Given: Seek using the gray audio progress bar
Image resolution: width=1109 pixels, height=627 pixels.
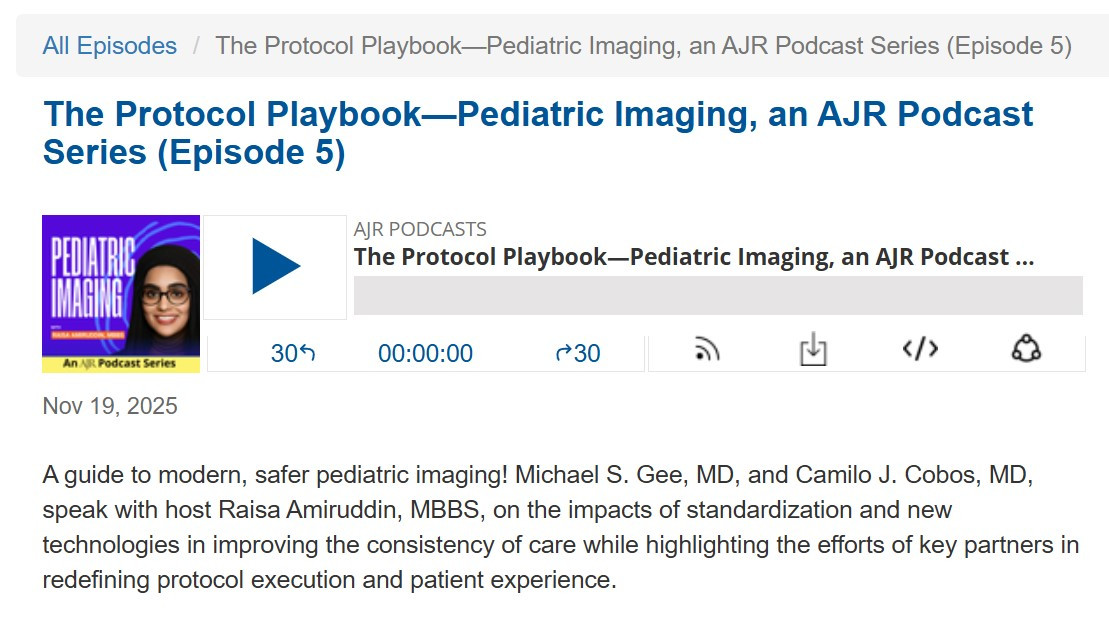Looking at the screenshot, I should click(718, 296).
